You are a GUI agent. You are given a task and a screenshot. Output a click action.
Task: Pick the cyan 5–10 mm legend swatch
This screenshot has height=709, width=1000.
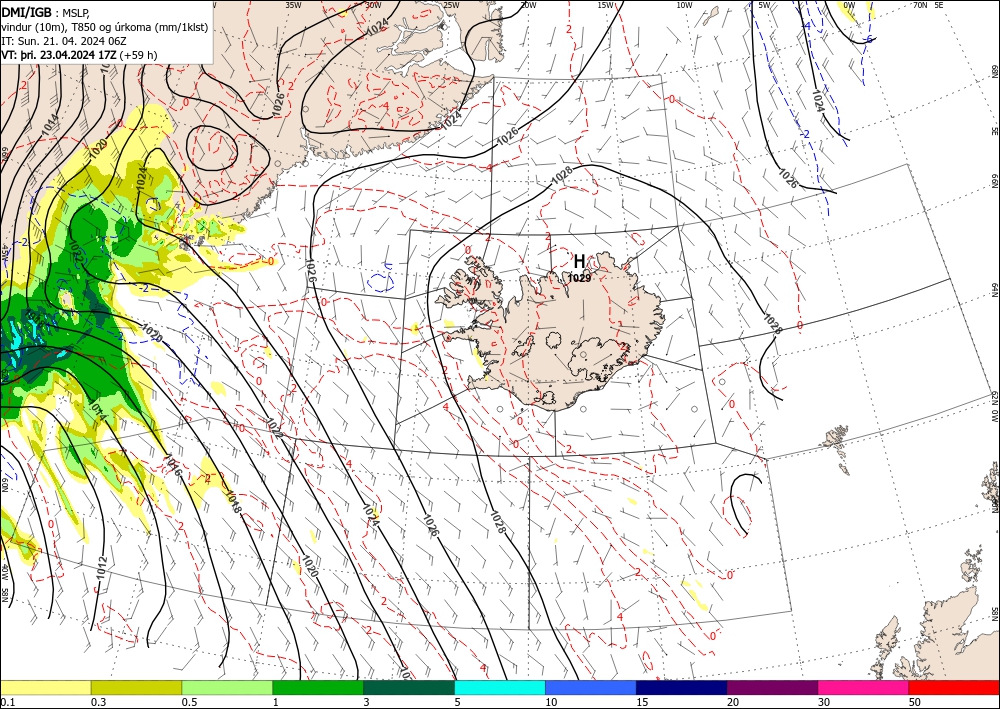click(x=500, y=687)
